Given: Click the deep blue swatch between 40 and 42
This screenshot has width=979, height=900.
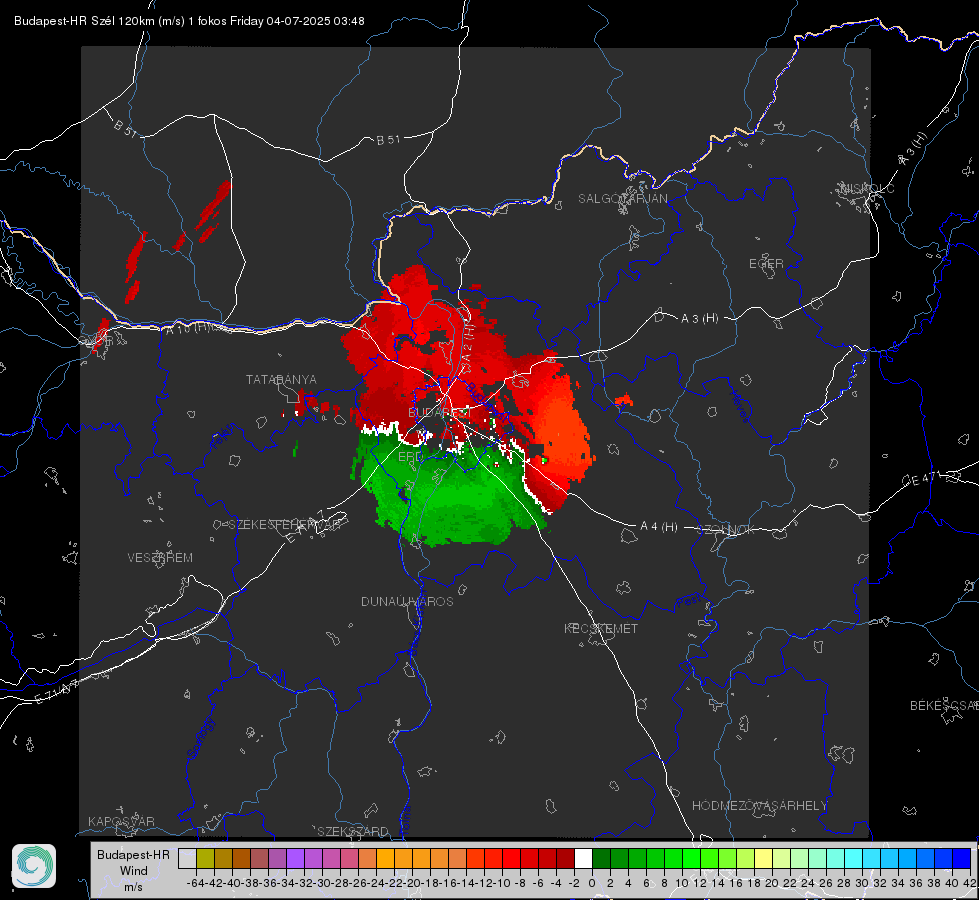Looking at the screenshot, I should 962,858.
